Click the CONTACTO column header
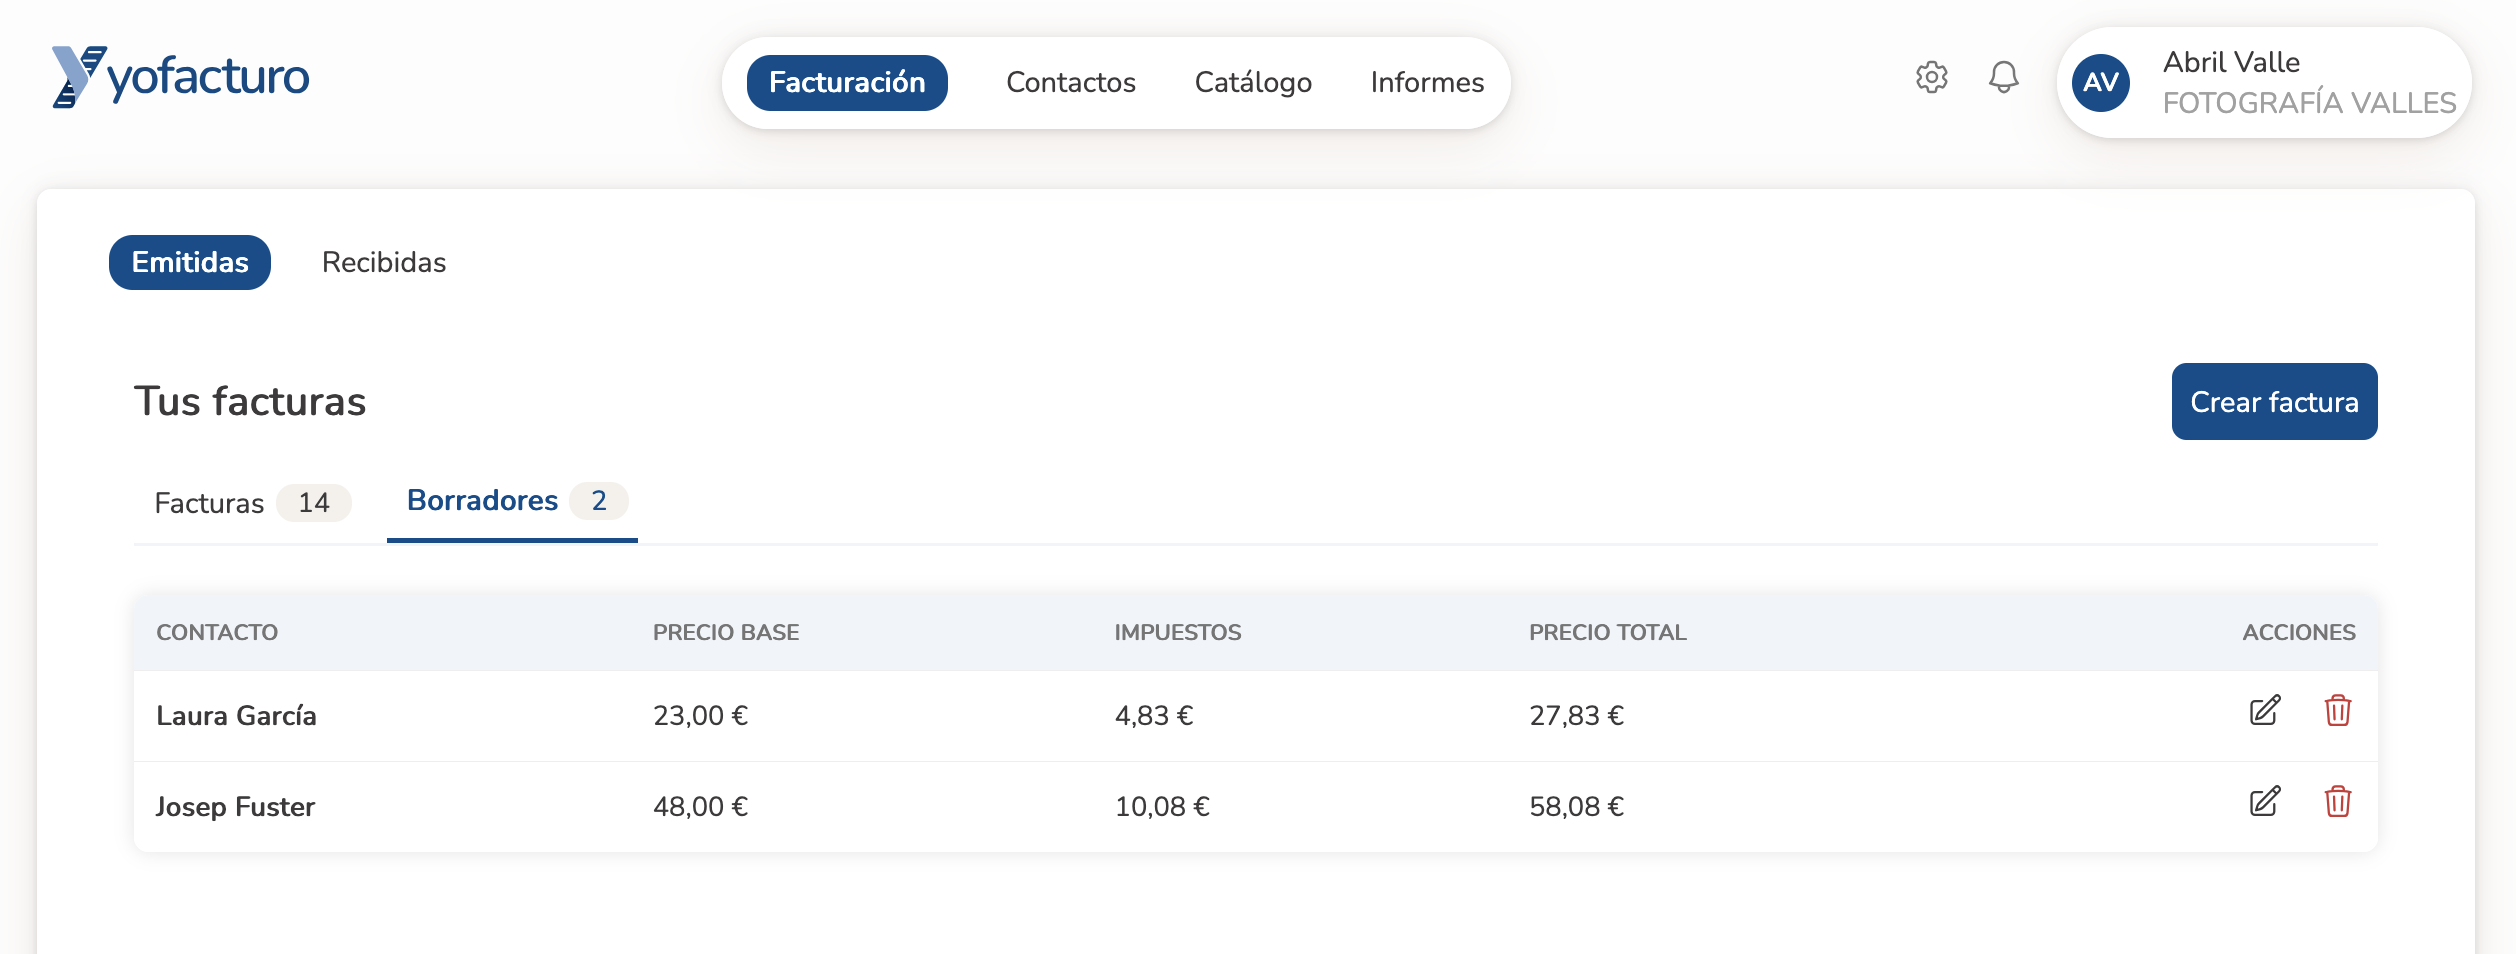This screenshot has width=2516, height=954. click(x=217, y=633)
